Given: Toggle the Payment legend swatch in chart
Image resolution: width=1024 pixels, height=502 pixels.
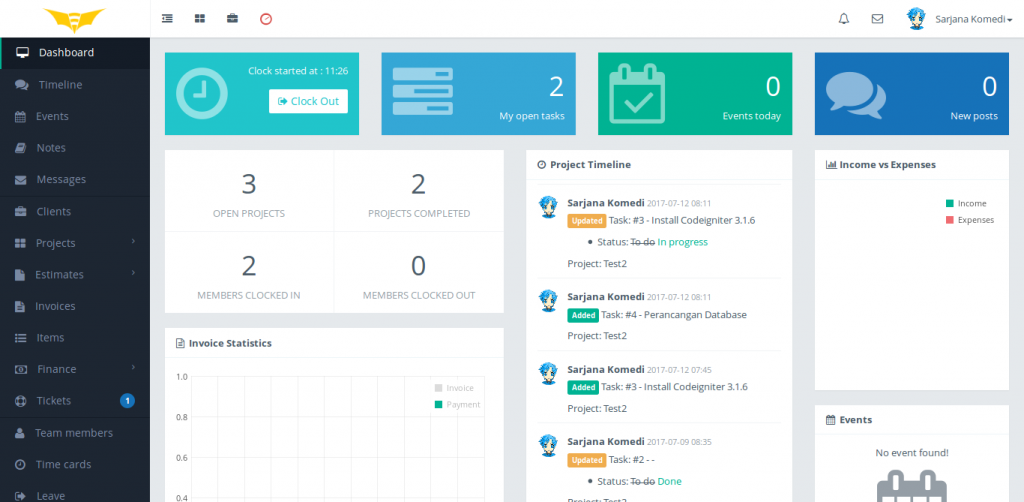Looking at the screenshot, I should point(438,405).
